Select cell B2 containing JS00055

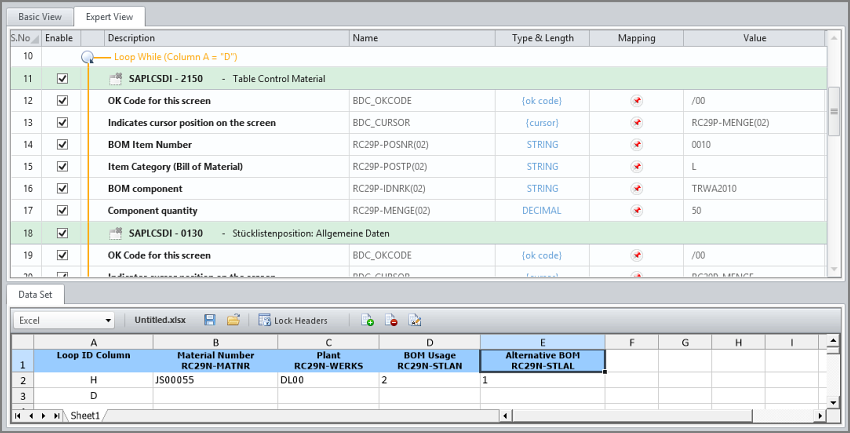(215, 380)
